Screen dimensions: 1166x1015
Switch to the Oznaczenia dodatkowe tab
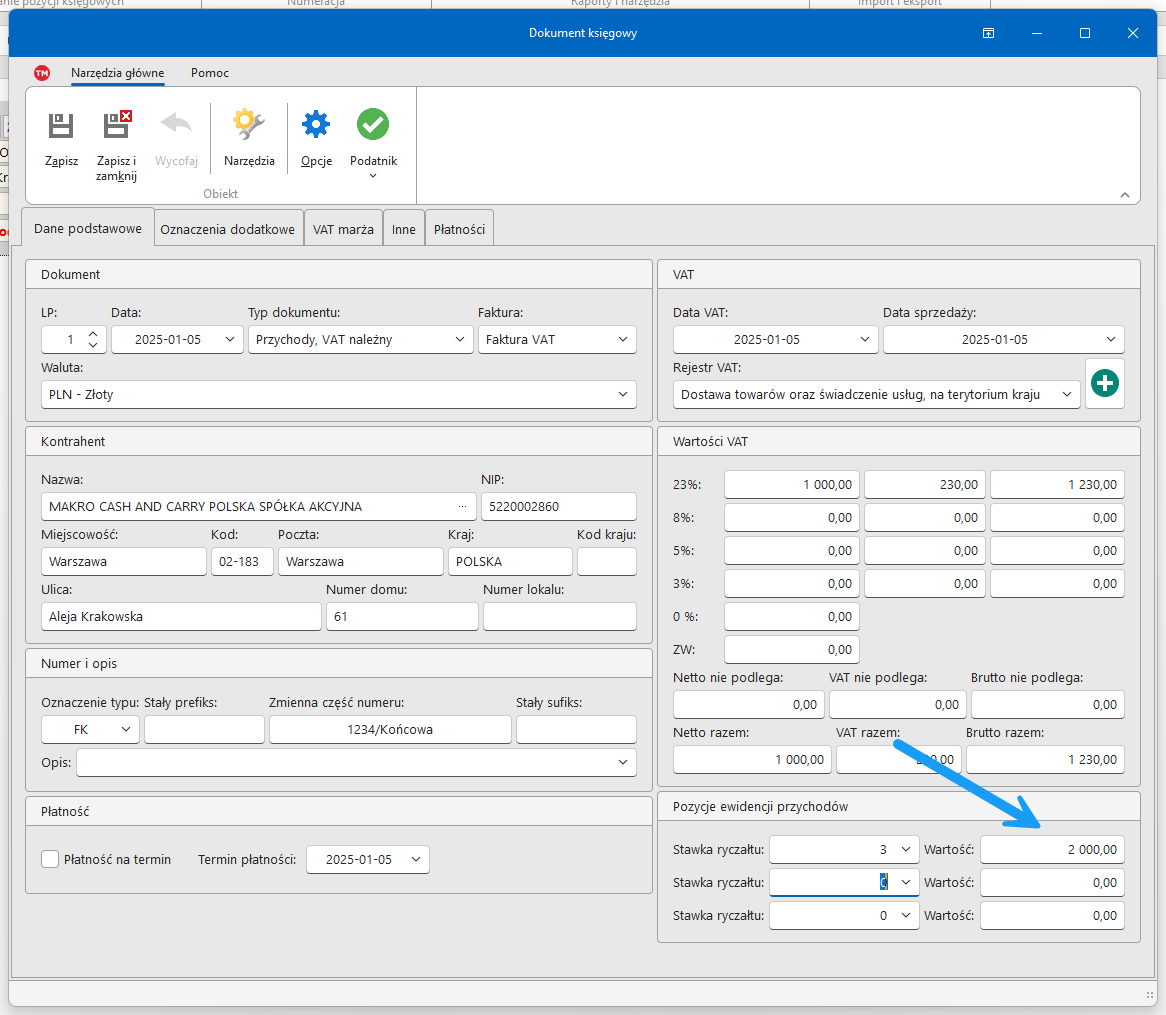point(228,229)
